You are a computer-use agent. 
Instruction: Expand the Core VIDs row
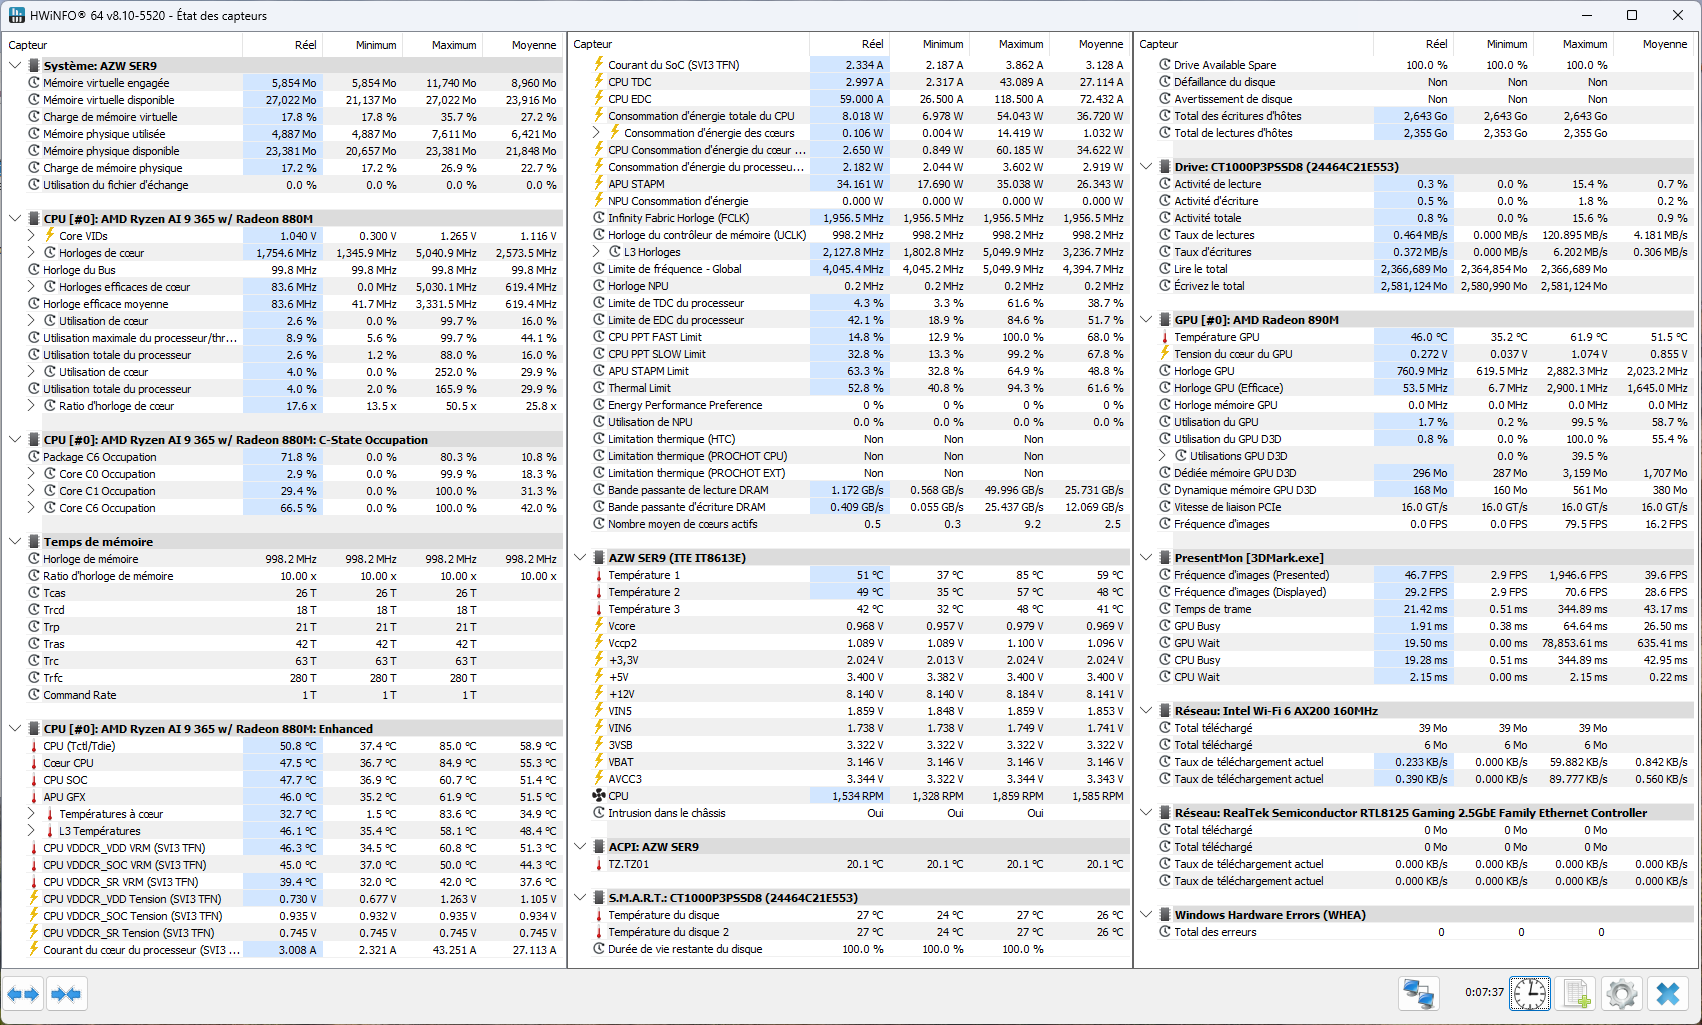coord(31,236)
